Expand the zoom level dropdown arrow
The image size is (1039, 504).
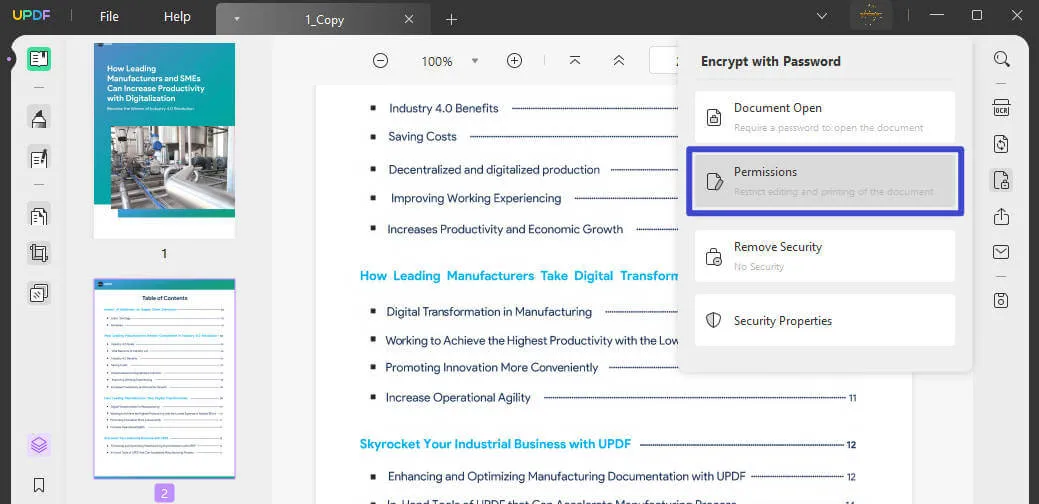(x=475, y=61)
